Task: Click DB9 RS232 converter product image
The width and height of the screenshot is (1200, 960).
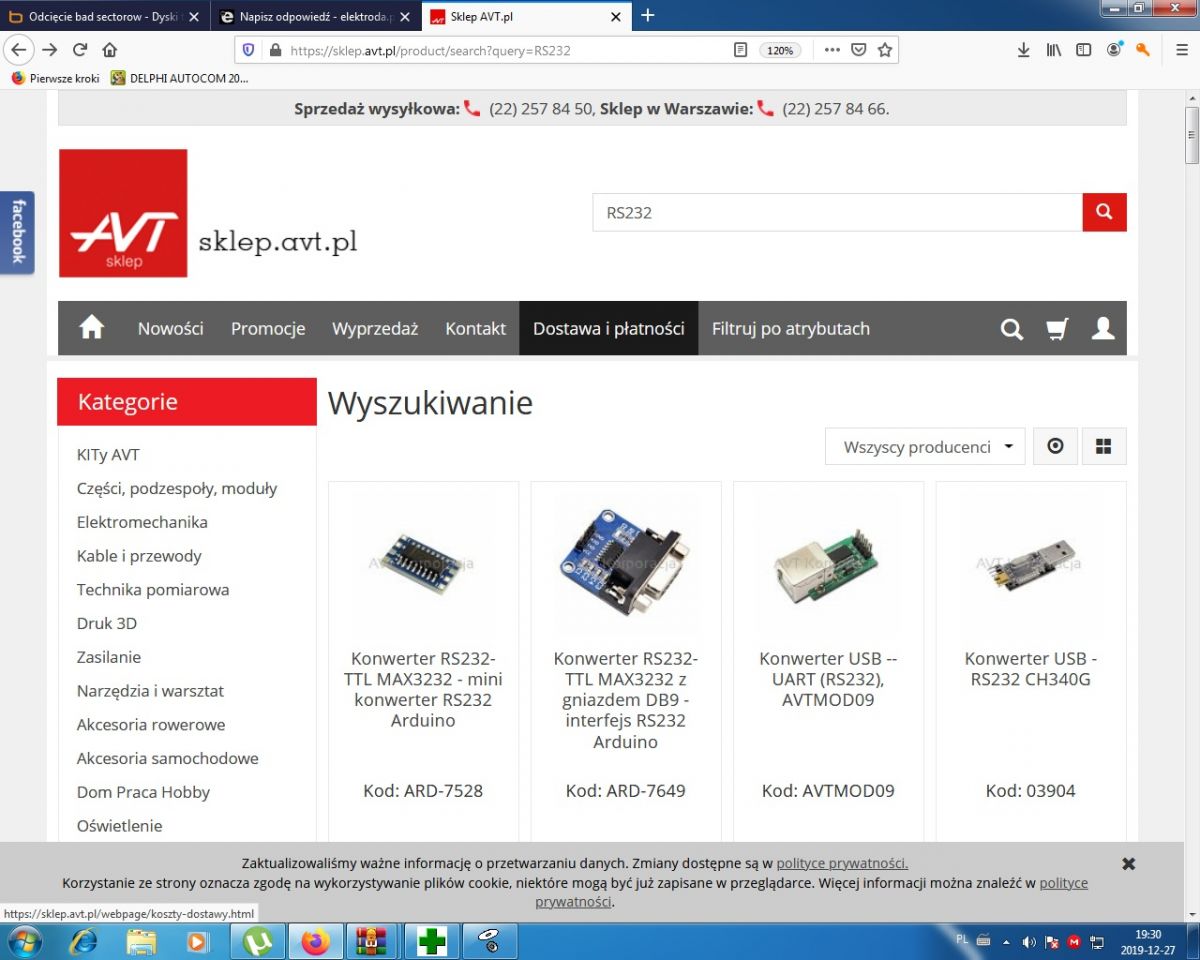Action: click(x=626, y=564)
